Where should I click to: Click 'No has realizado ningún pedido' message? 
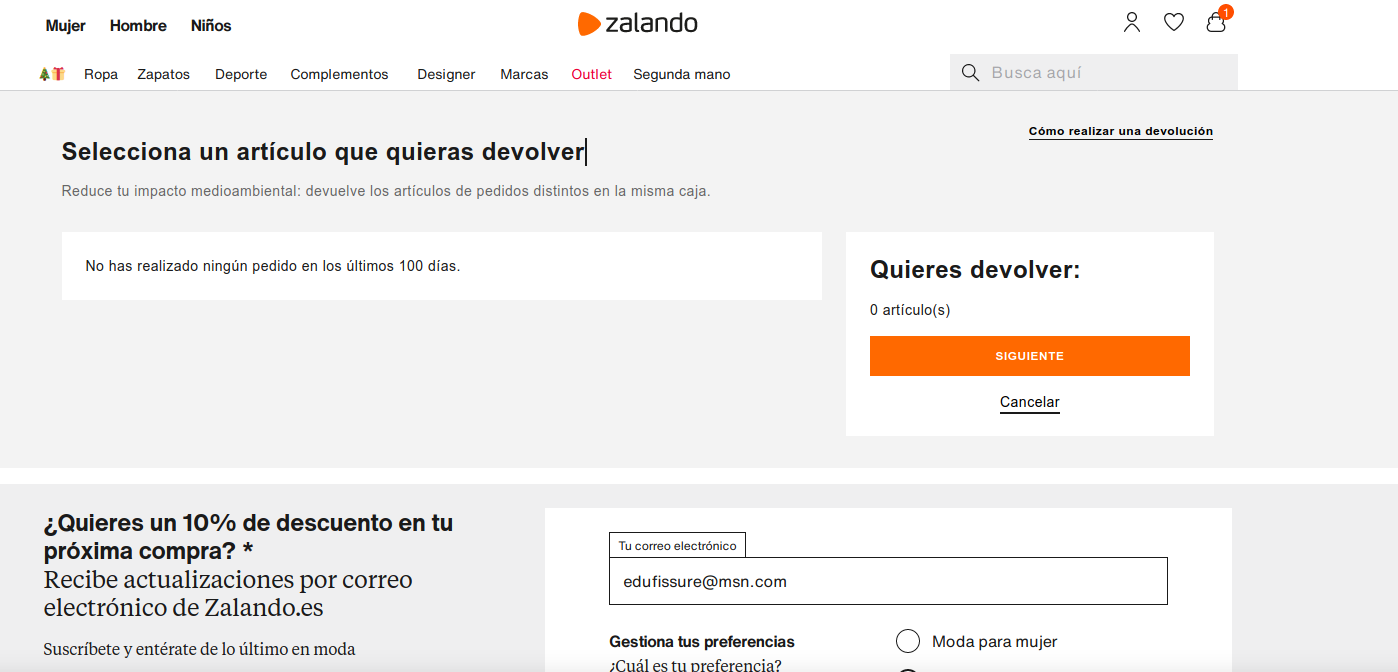pos(272,266)
